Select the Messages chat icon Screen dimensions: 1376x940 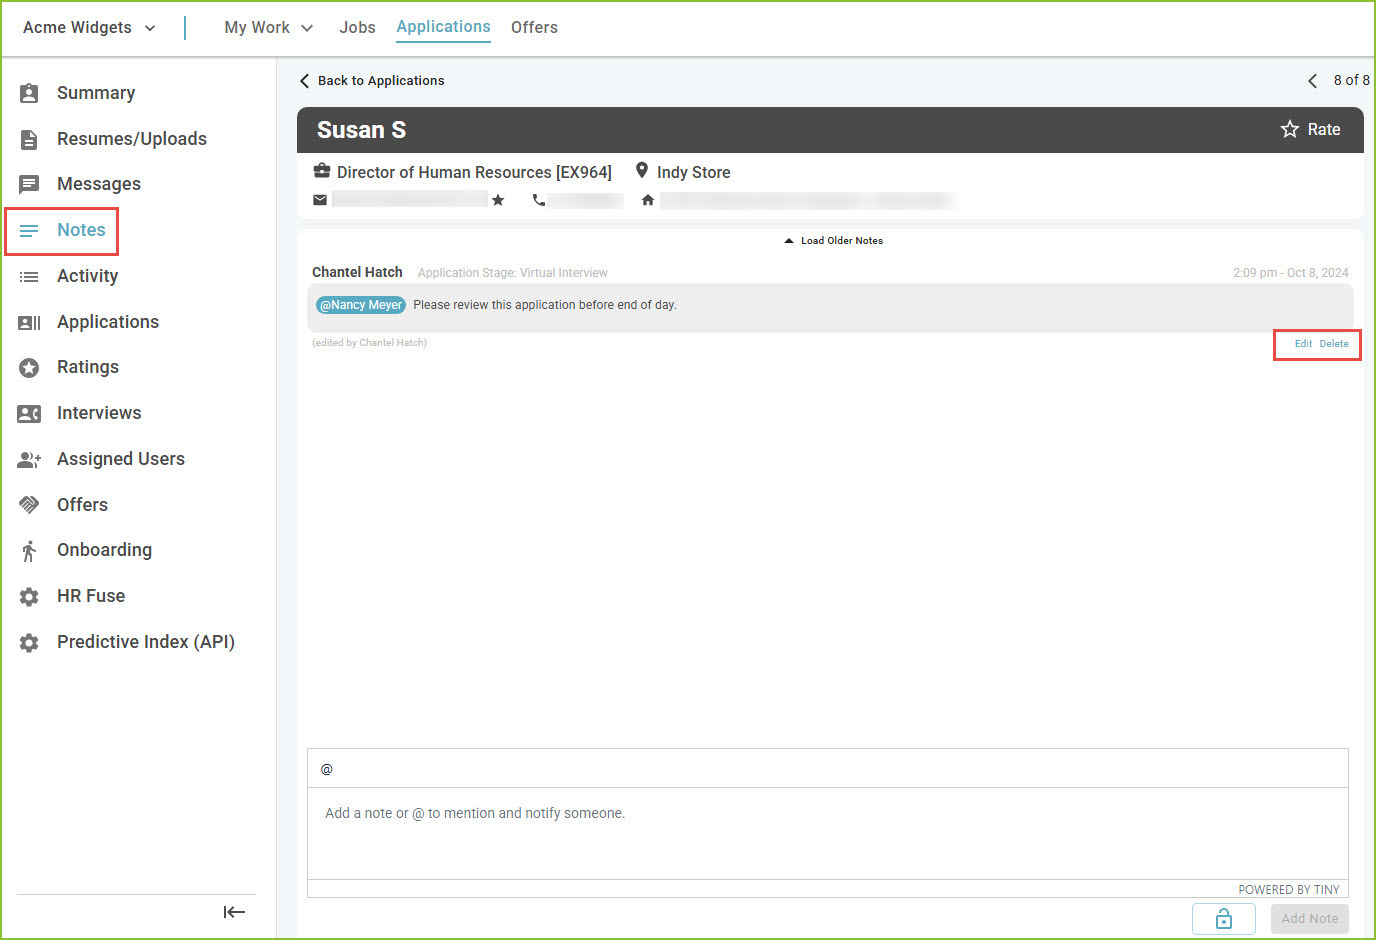pos(29,184)
